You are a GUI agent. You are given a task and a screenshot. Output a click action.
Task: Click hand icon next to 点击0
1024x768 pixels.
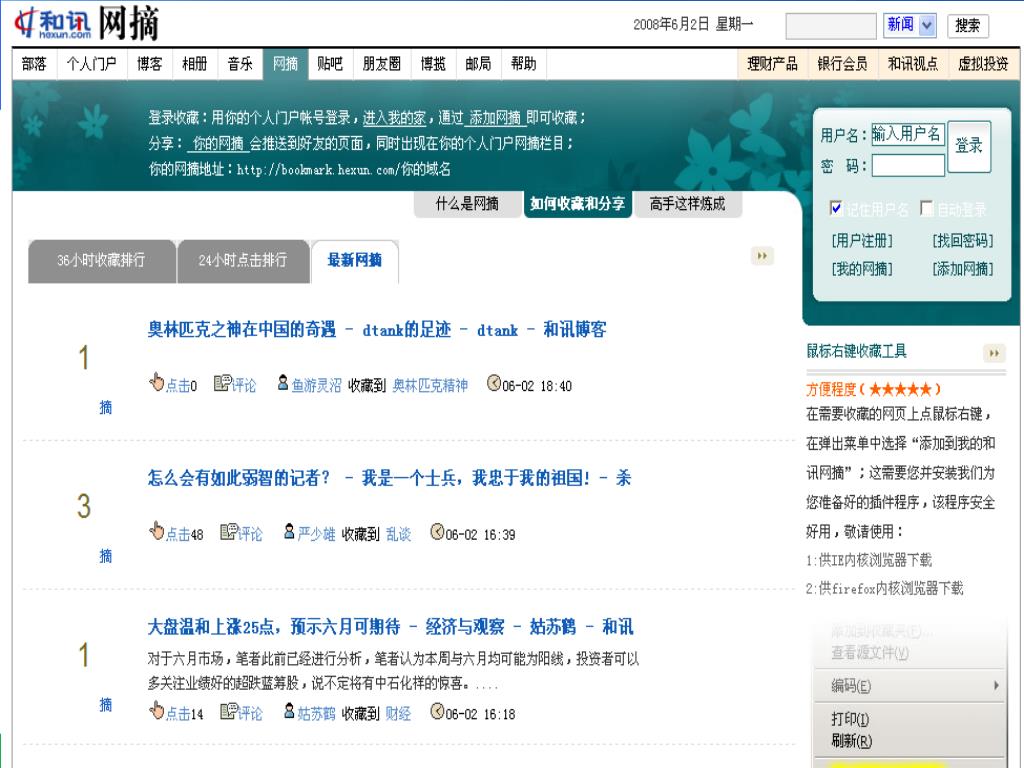(156, 381)
